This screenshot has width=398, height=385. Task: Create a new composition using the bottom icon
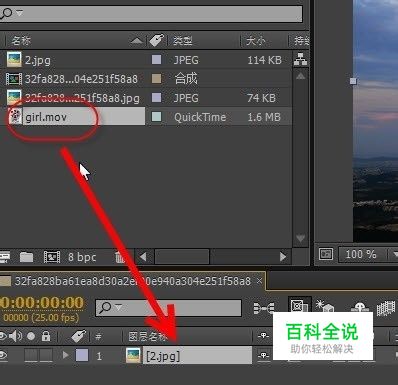tap(52, 257)
